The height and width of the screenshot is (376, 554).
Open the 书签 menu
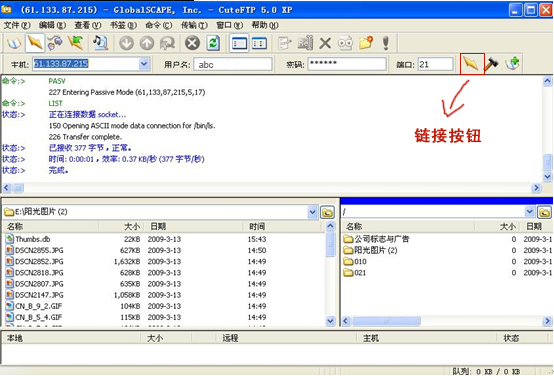pyautogui.click(x=123, y=25)
